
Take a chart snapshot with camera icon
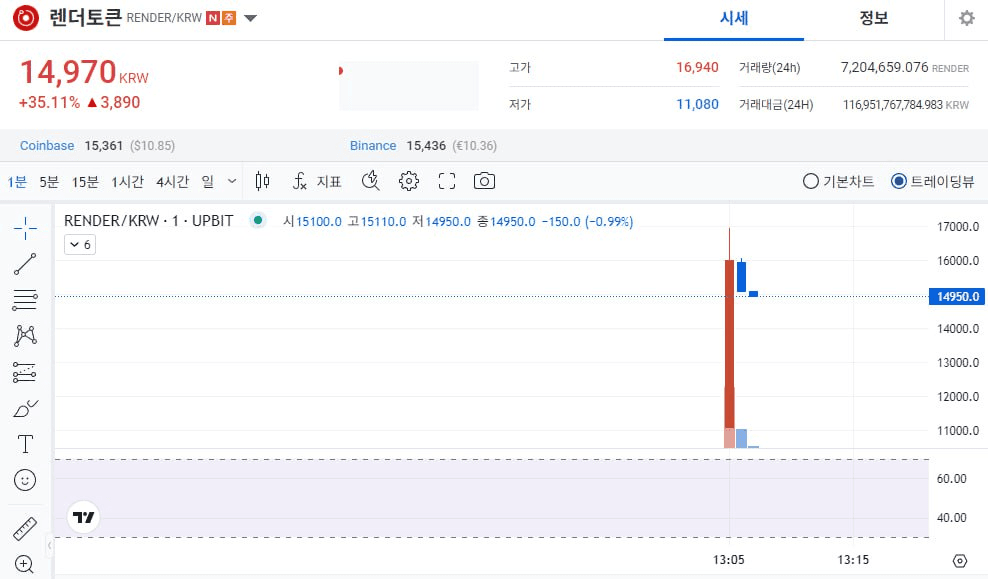484,181
